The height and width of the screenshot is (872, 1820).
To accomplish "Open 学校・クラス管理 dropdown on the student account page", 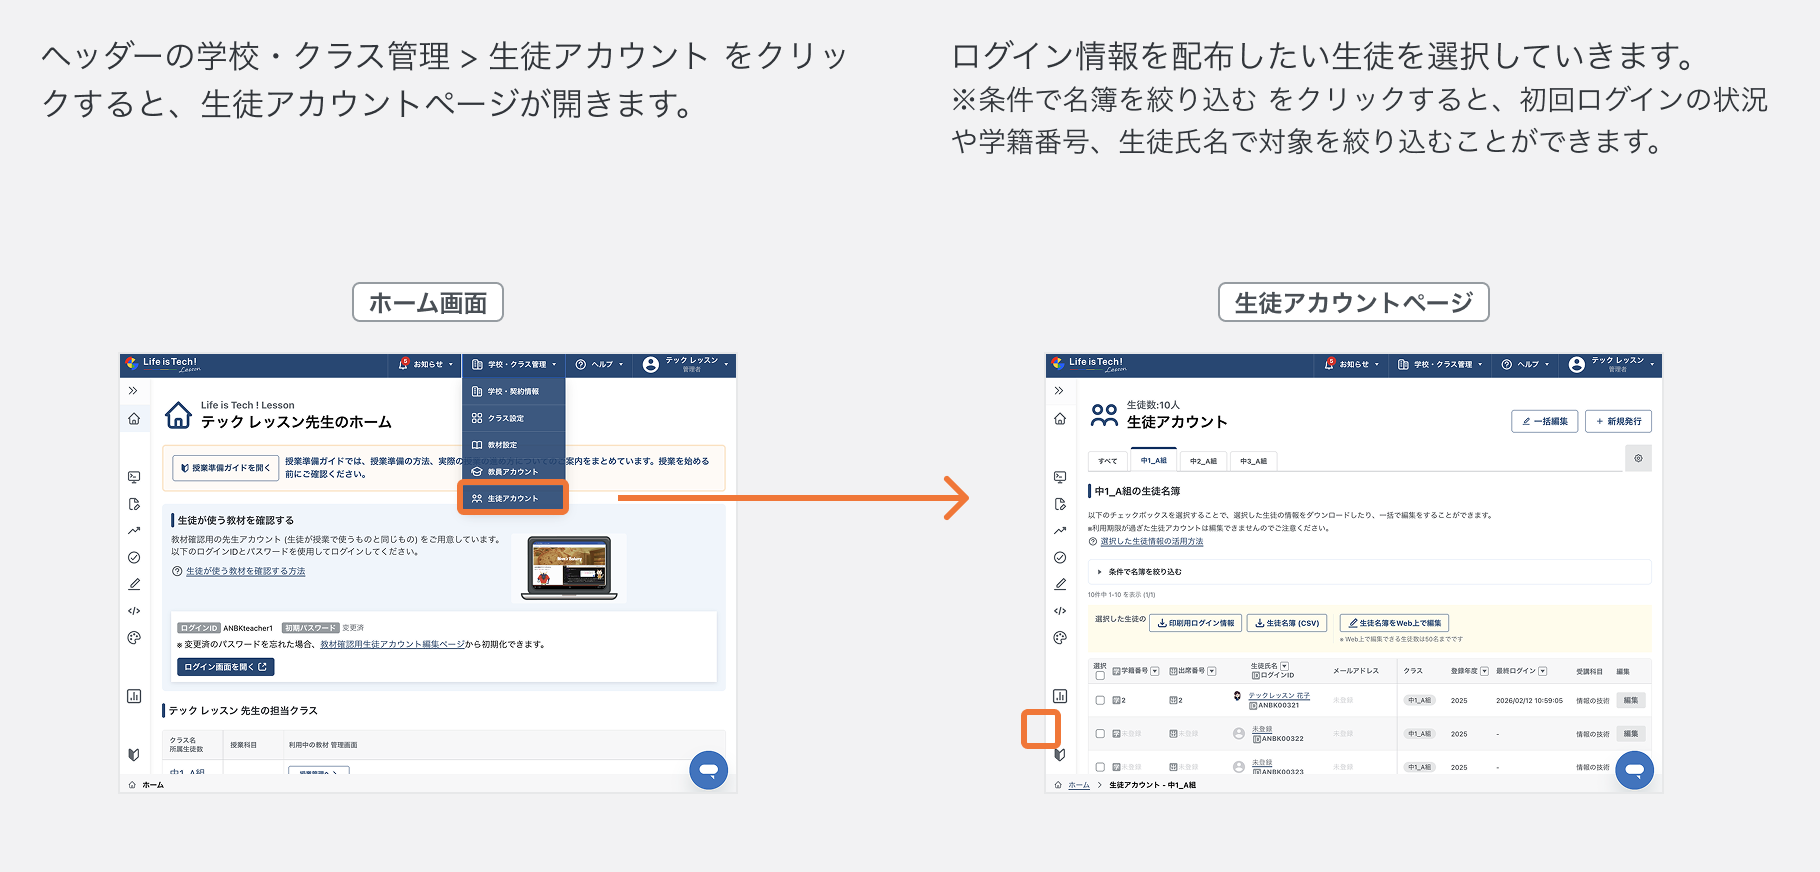I will coord(1440,365).
